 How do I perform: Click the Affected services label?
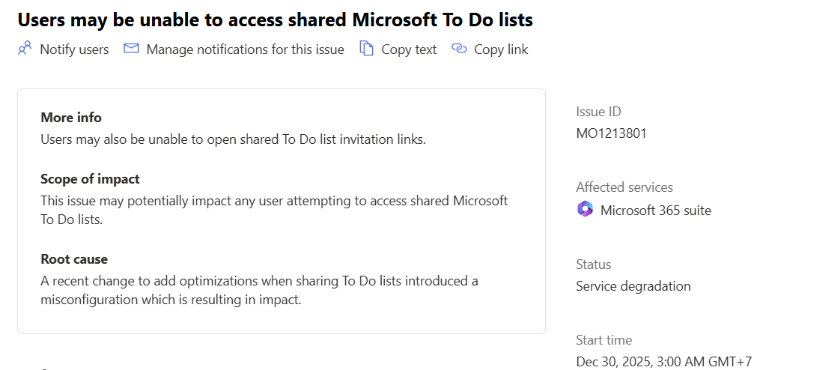625,187
